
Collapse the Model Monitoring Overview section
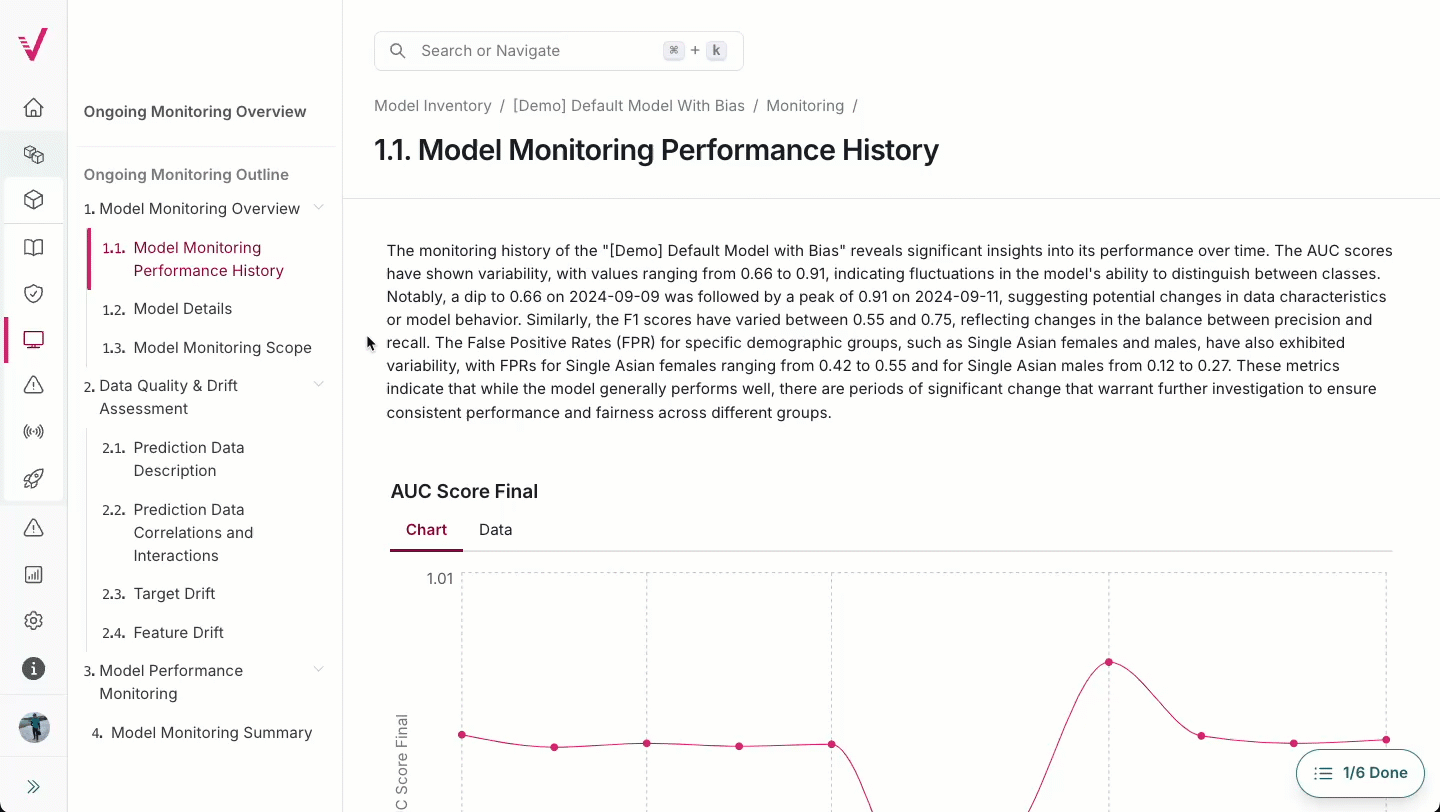point(318,208)
